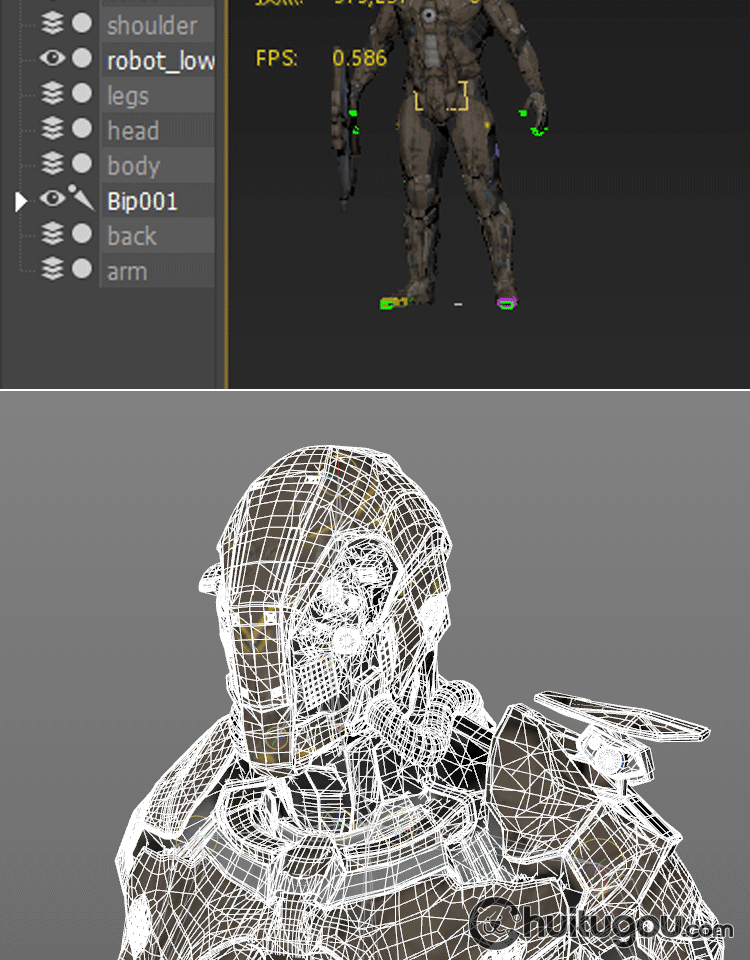
Task: Hide robot_low using its eye icon
Action: (x=53, y=59)
